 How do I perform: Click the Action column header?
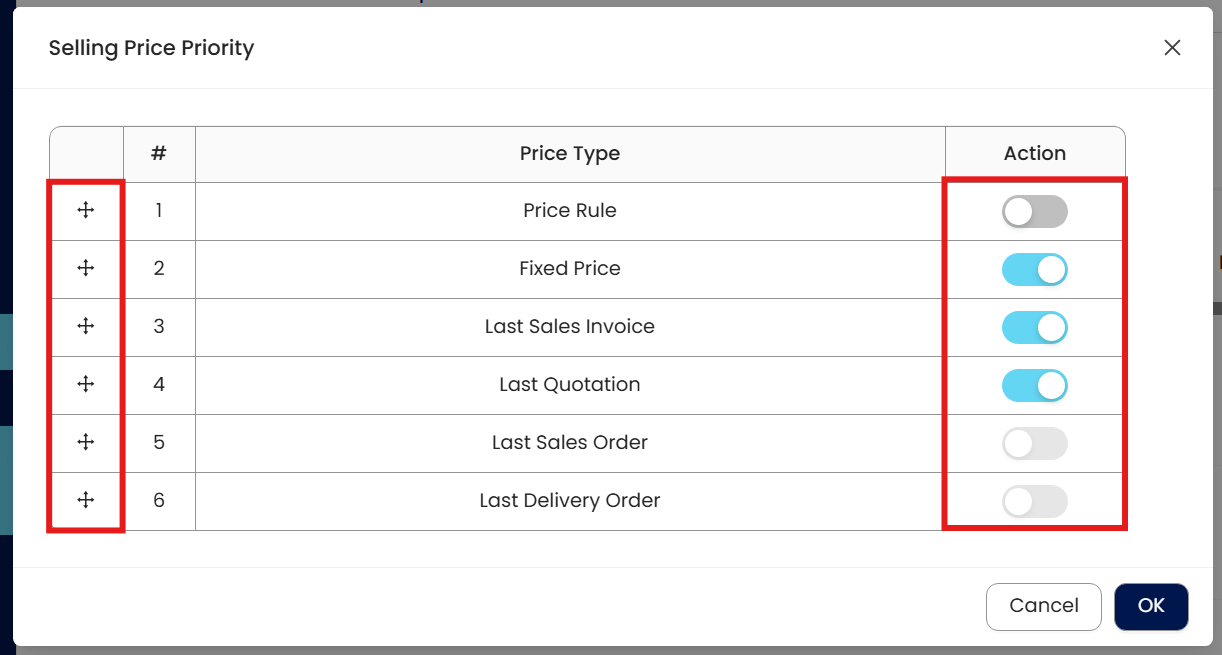point(1034,154)
